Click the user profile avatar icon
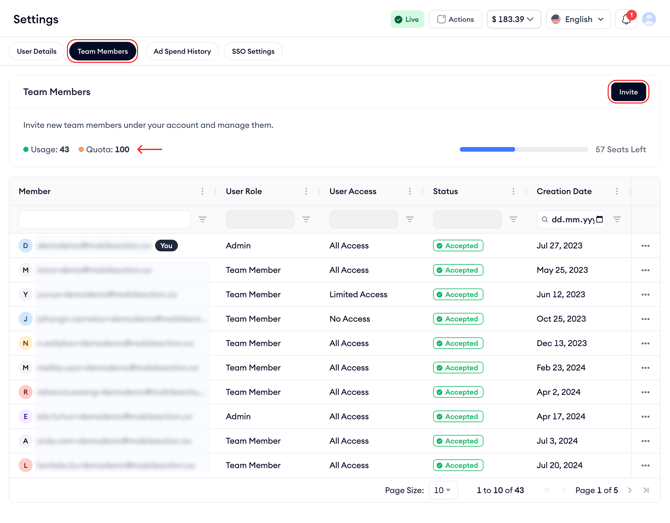This screenshot has height=523, width=670. 650,19
